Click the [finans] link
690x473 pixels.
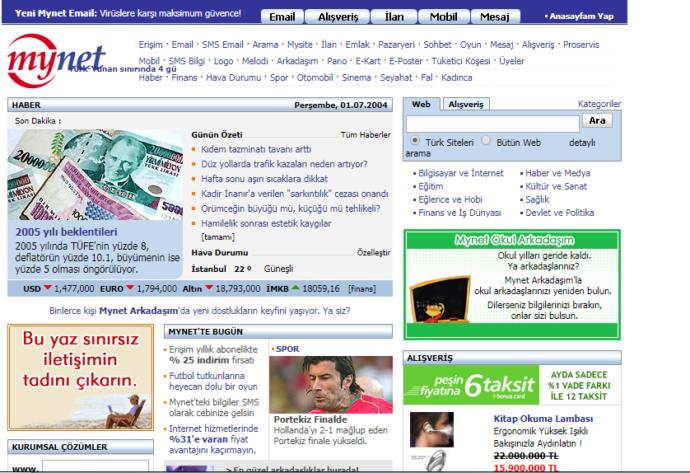coord(362,289)
